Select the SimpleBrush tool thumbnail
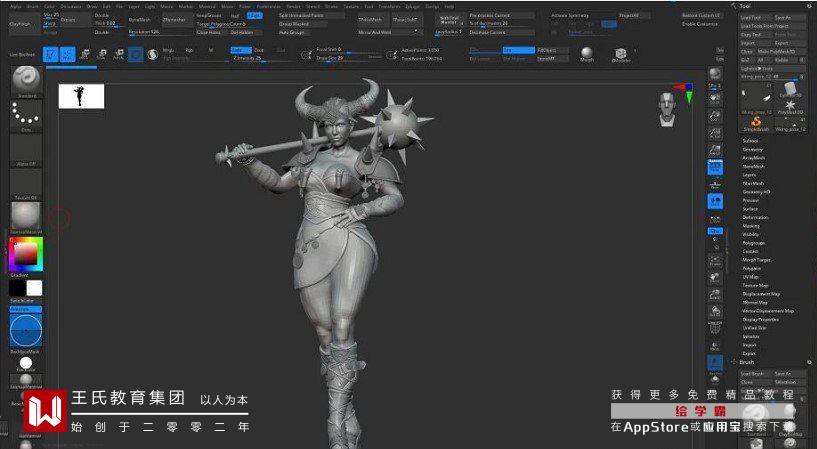The width and height of the screenshot is (817, 449). tap(756, 122)
